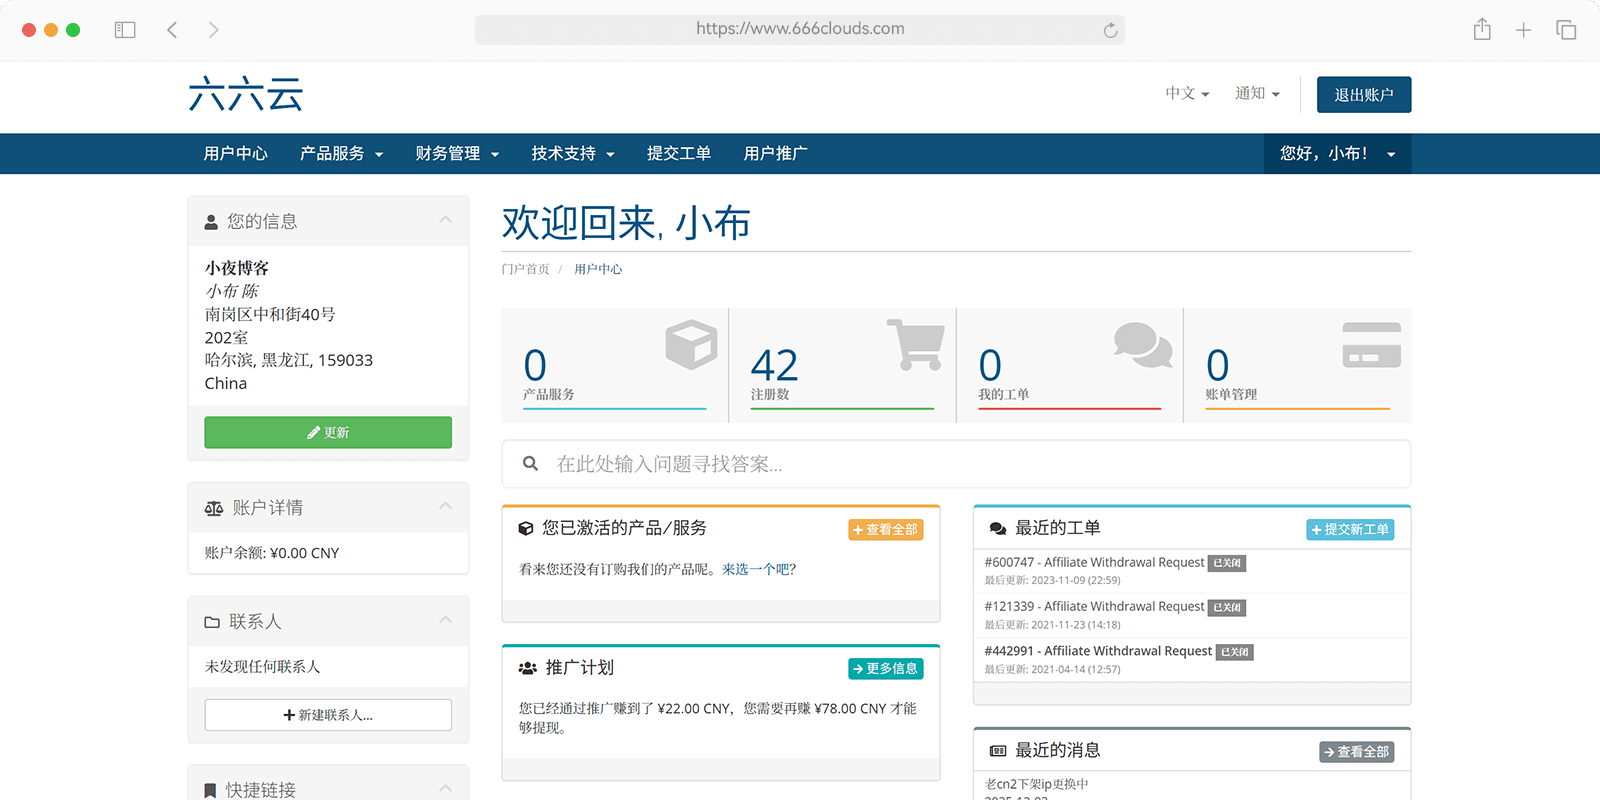Click the box icon in 产品服务 tile
This screenshot has width=1600, height=800.
coord(691,345)
